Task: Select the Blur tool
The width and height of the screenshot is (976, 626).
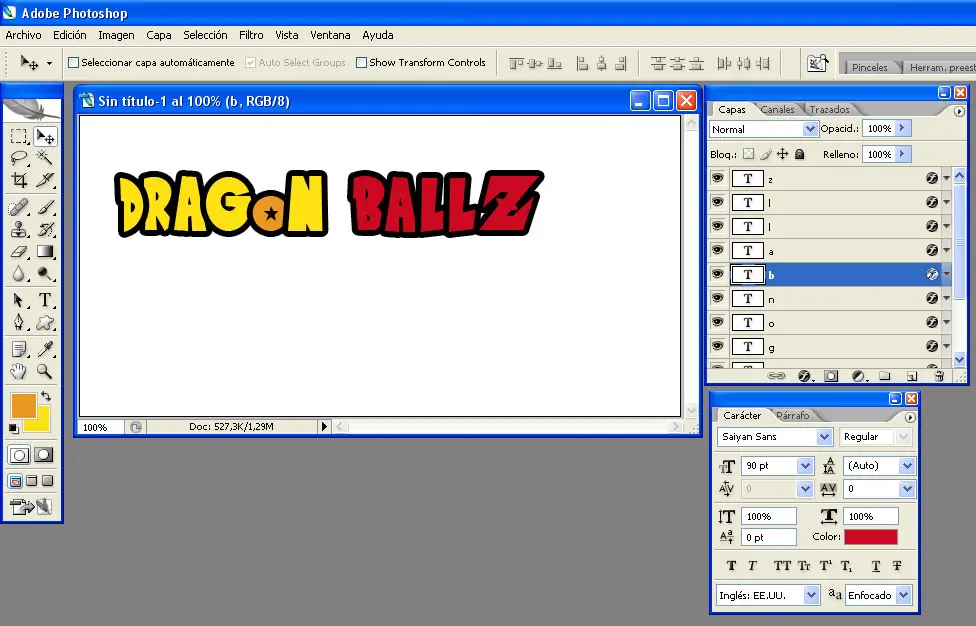Action: coord(19,274)
